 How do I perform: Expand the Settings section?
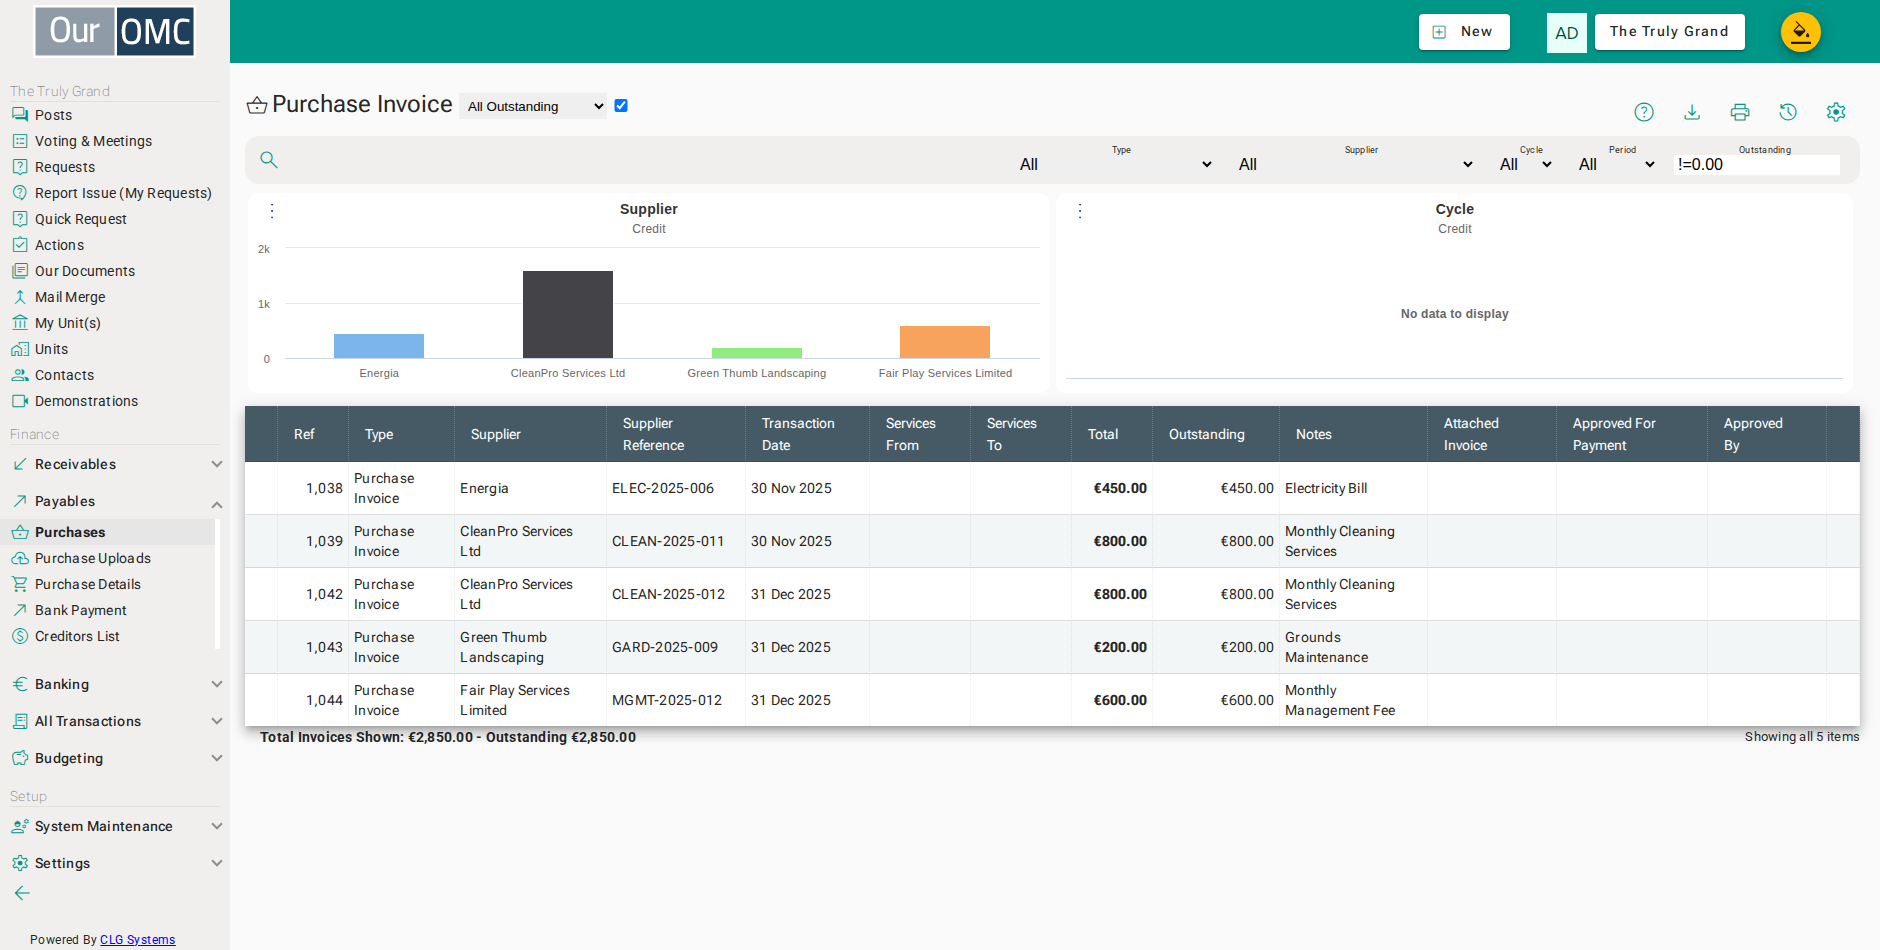point(115,863)
